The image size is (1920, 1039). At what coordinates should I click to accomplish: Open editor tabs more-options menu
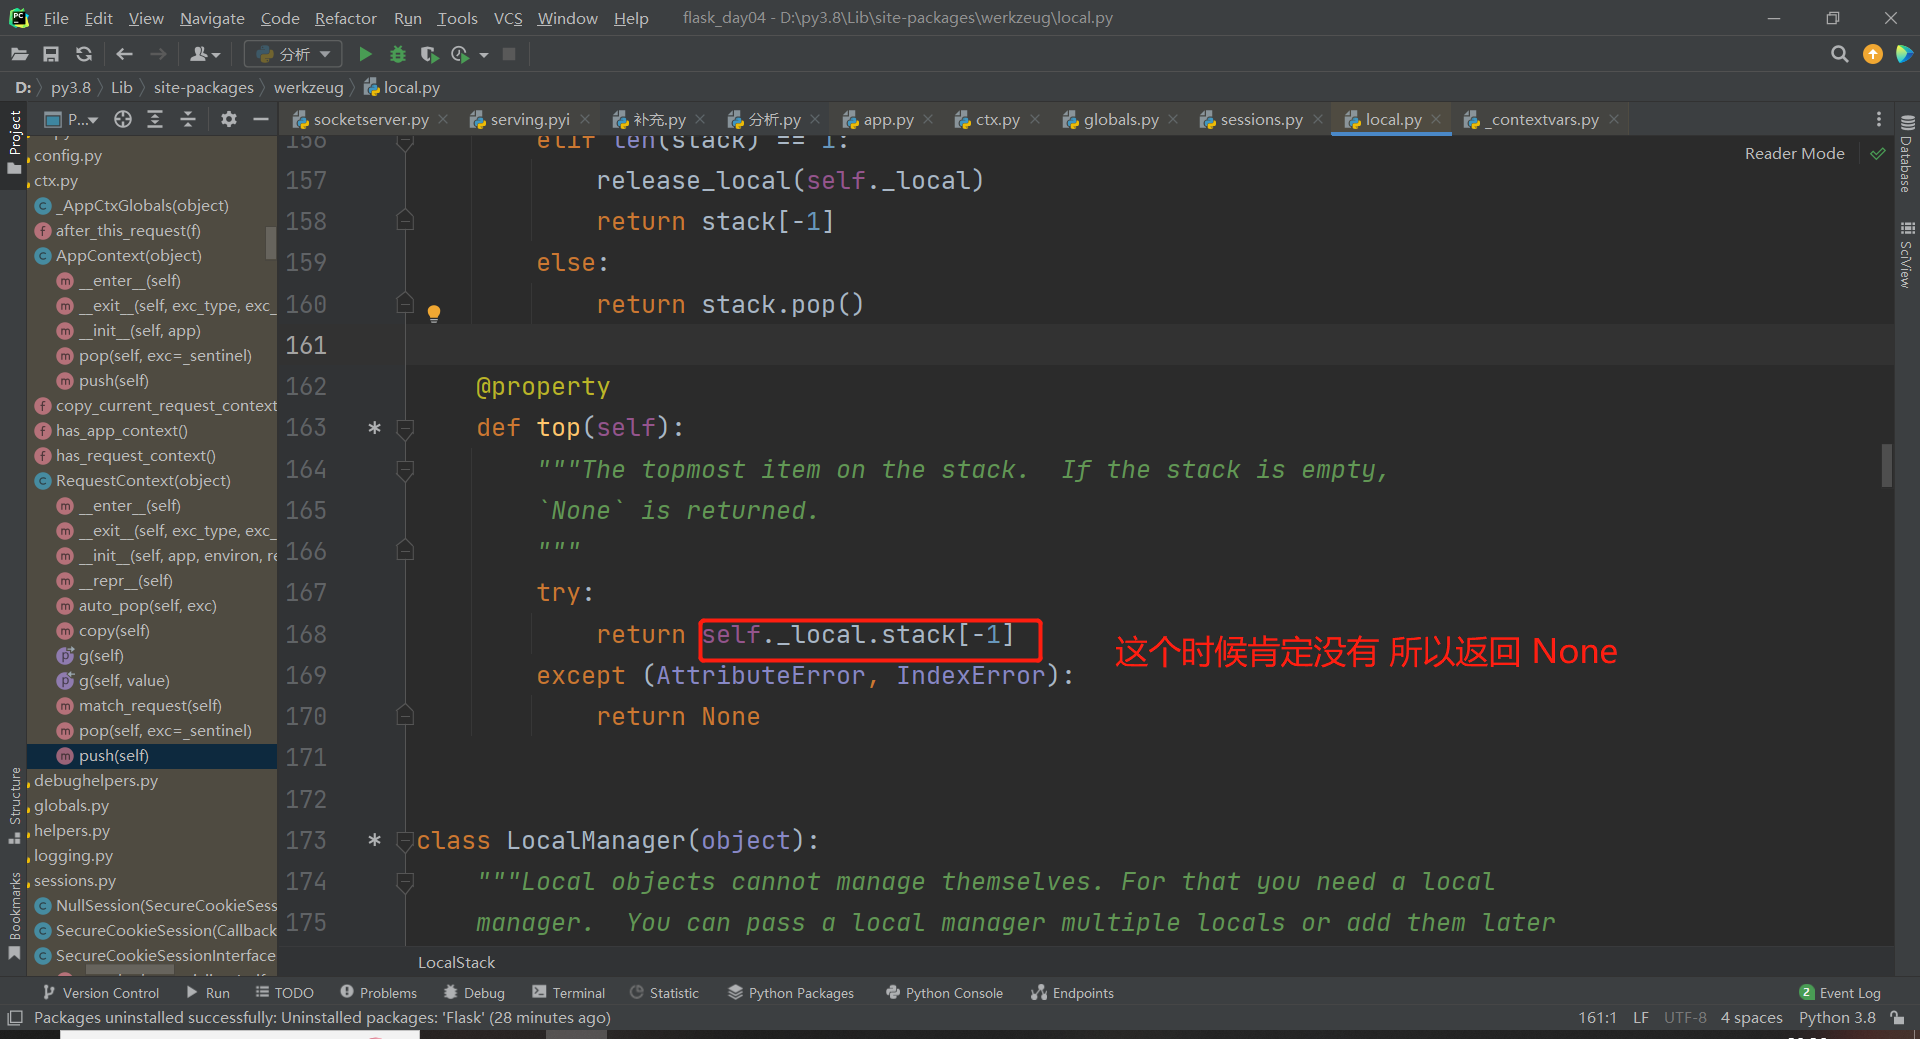click(1879, 120)
